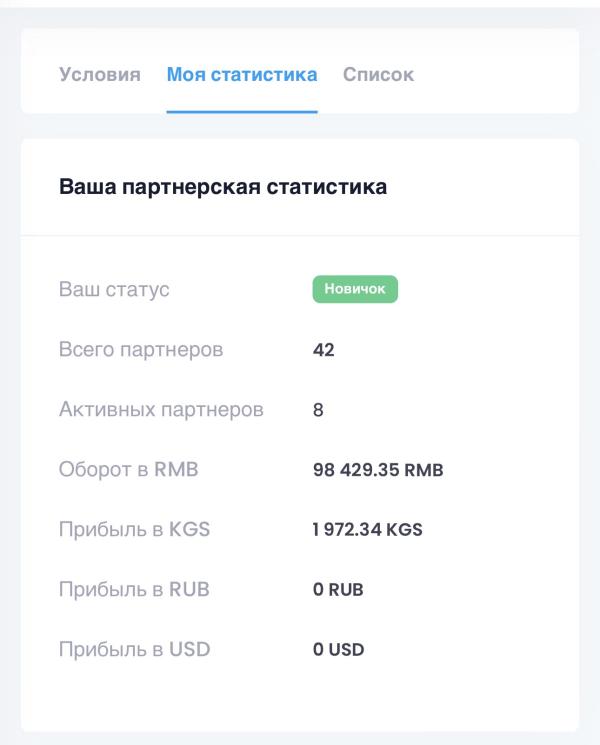Click the Ваша партнерская статистика heading

[223, 187]
